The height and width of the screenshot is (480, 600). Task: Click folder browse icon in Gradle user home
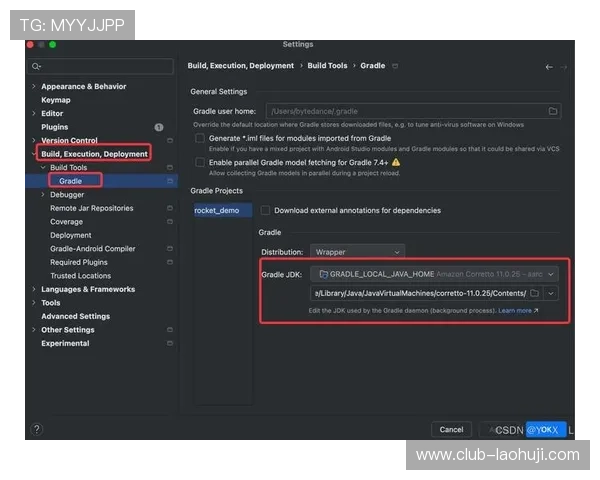point(552,111)
